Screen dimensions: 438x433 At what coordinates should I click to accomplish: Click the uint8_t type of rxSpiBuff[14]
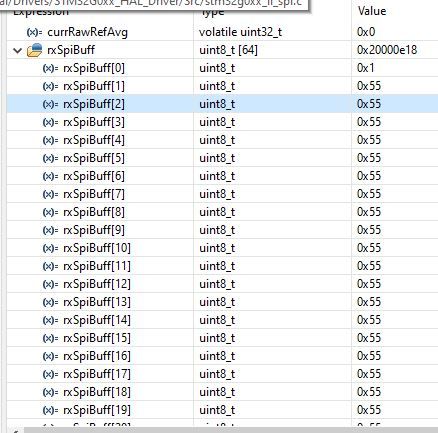pos(217,320)
